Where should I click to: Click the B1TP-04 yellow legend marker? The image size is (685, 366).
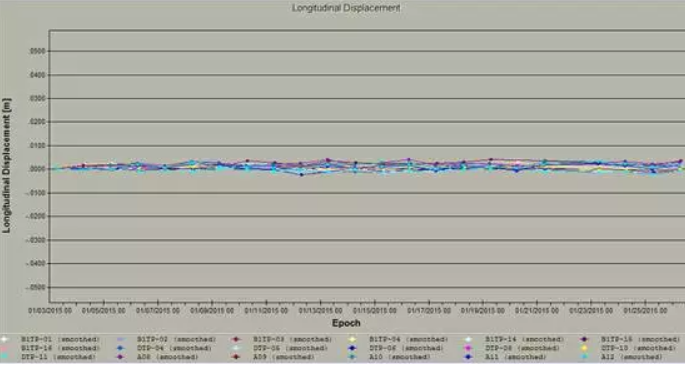pos(352,339)
